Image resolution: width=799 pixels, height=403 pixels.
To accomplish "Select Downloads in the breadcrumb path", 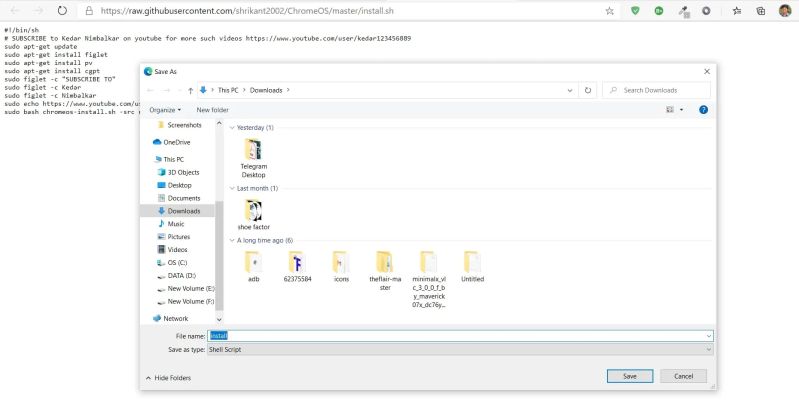I will click(x=266, y=90).
